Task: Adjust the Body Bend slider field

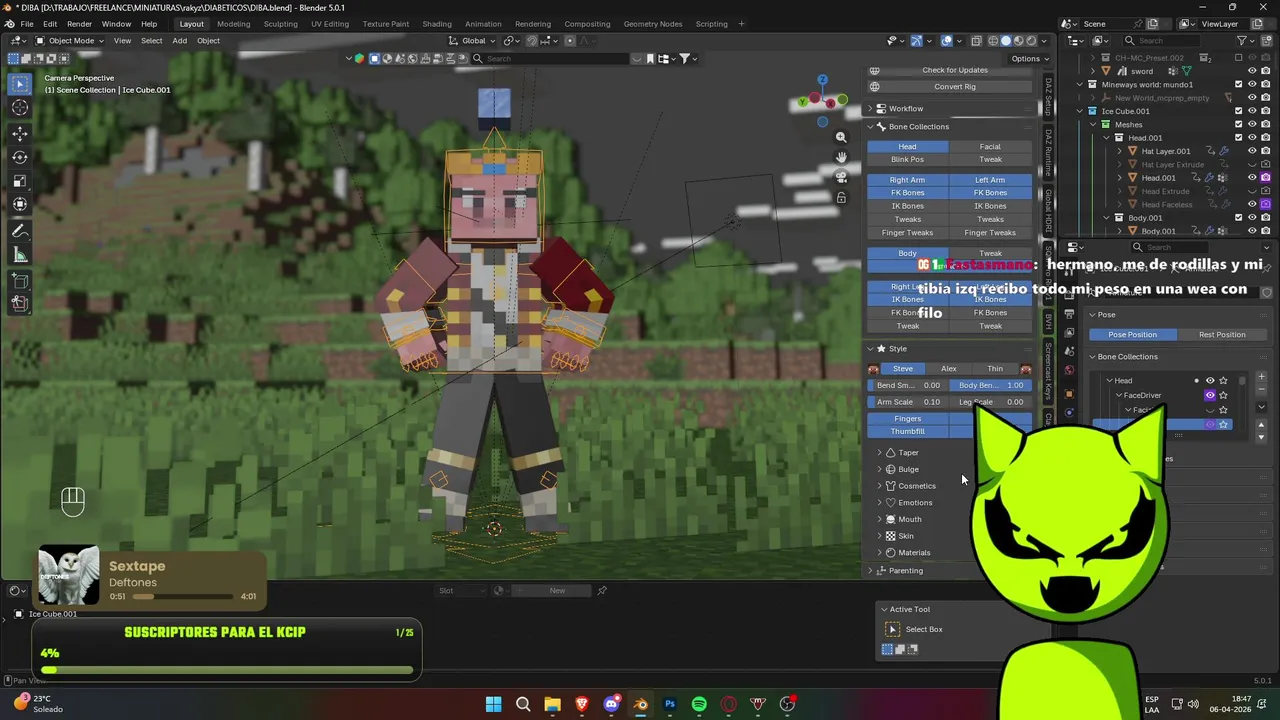Action: point(991,386)
